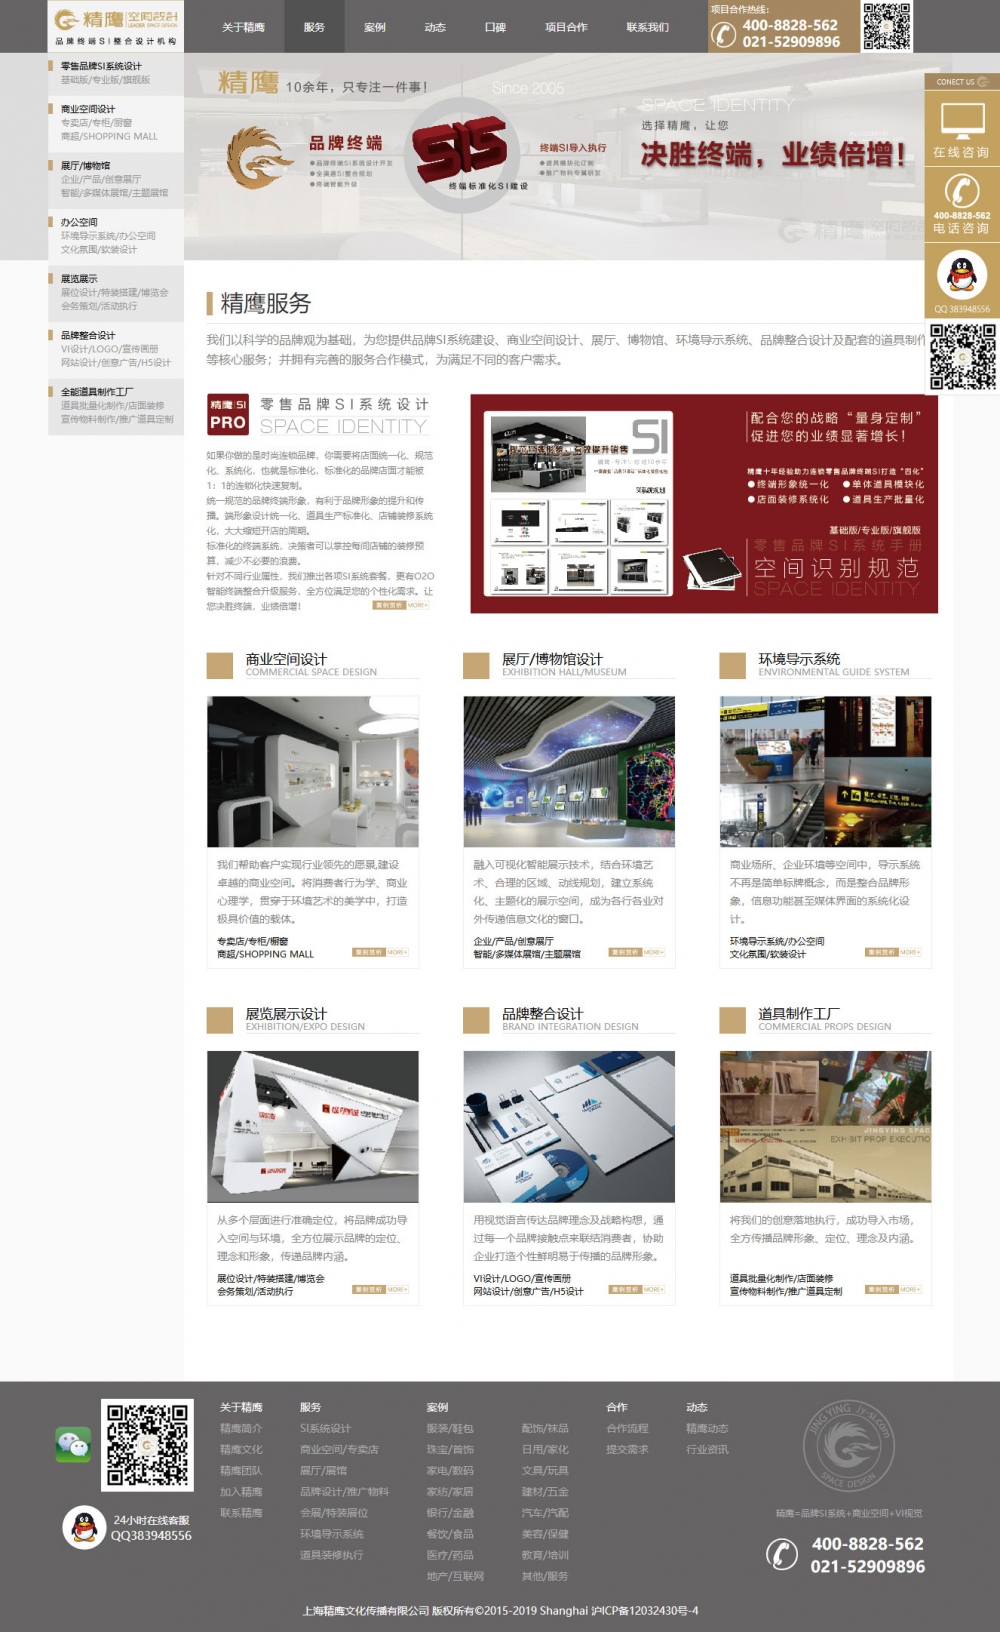Open 联系我们 in top navigation
1000x1632 pixels.
647,27
